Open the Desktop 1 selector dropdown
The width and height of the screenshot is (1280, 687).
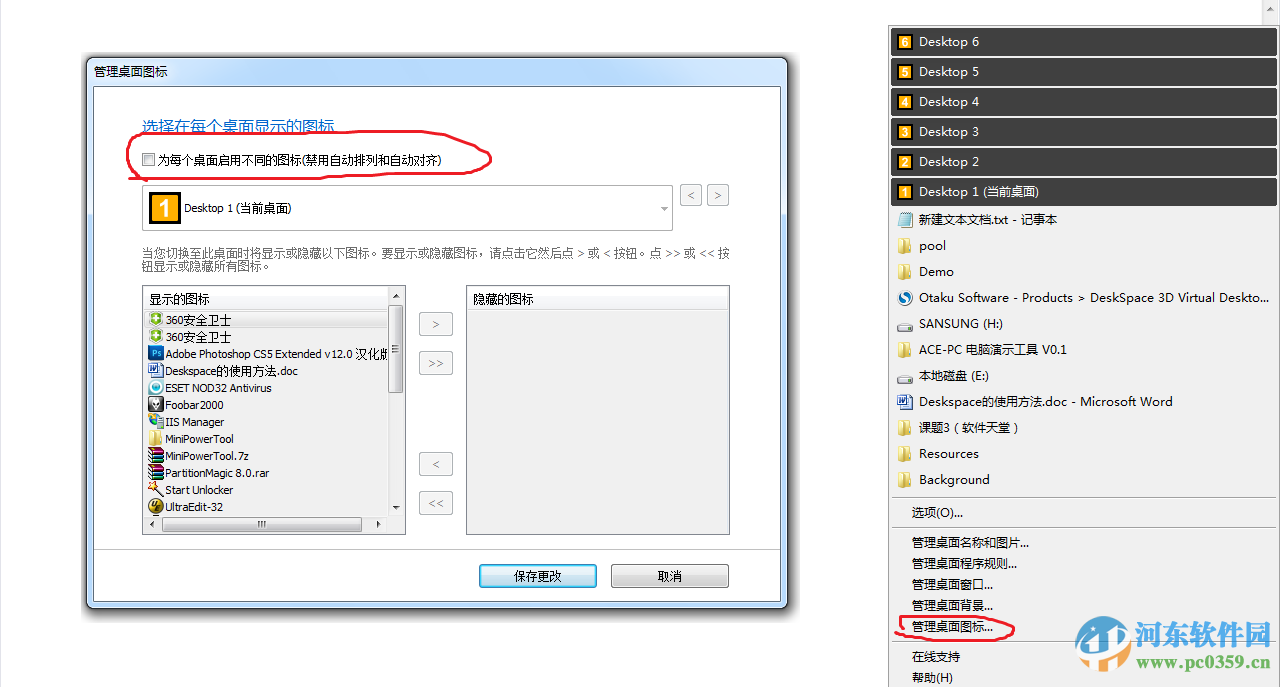coord(663,207)
